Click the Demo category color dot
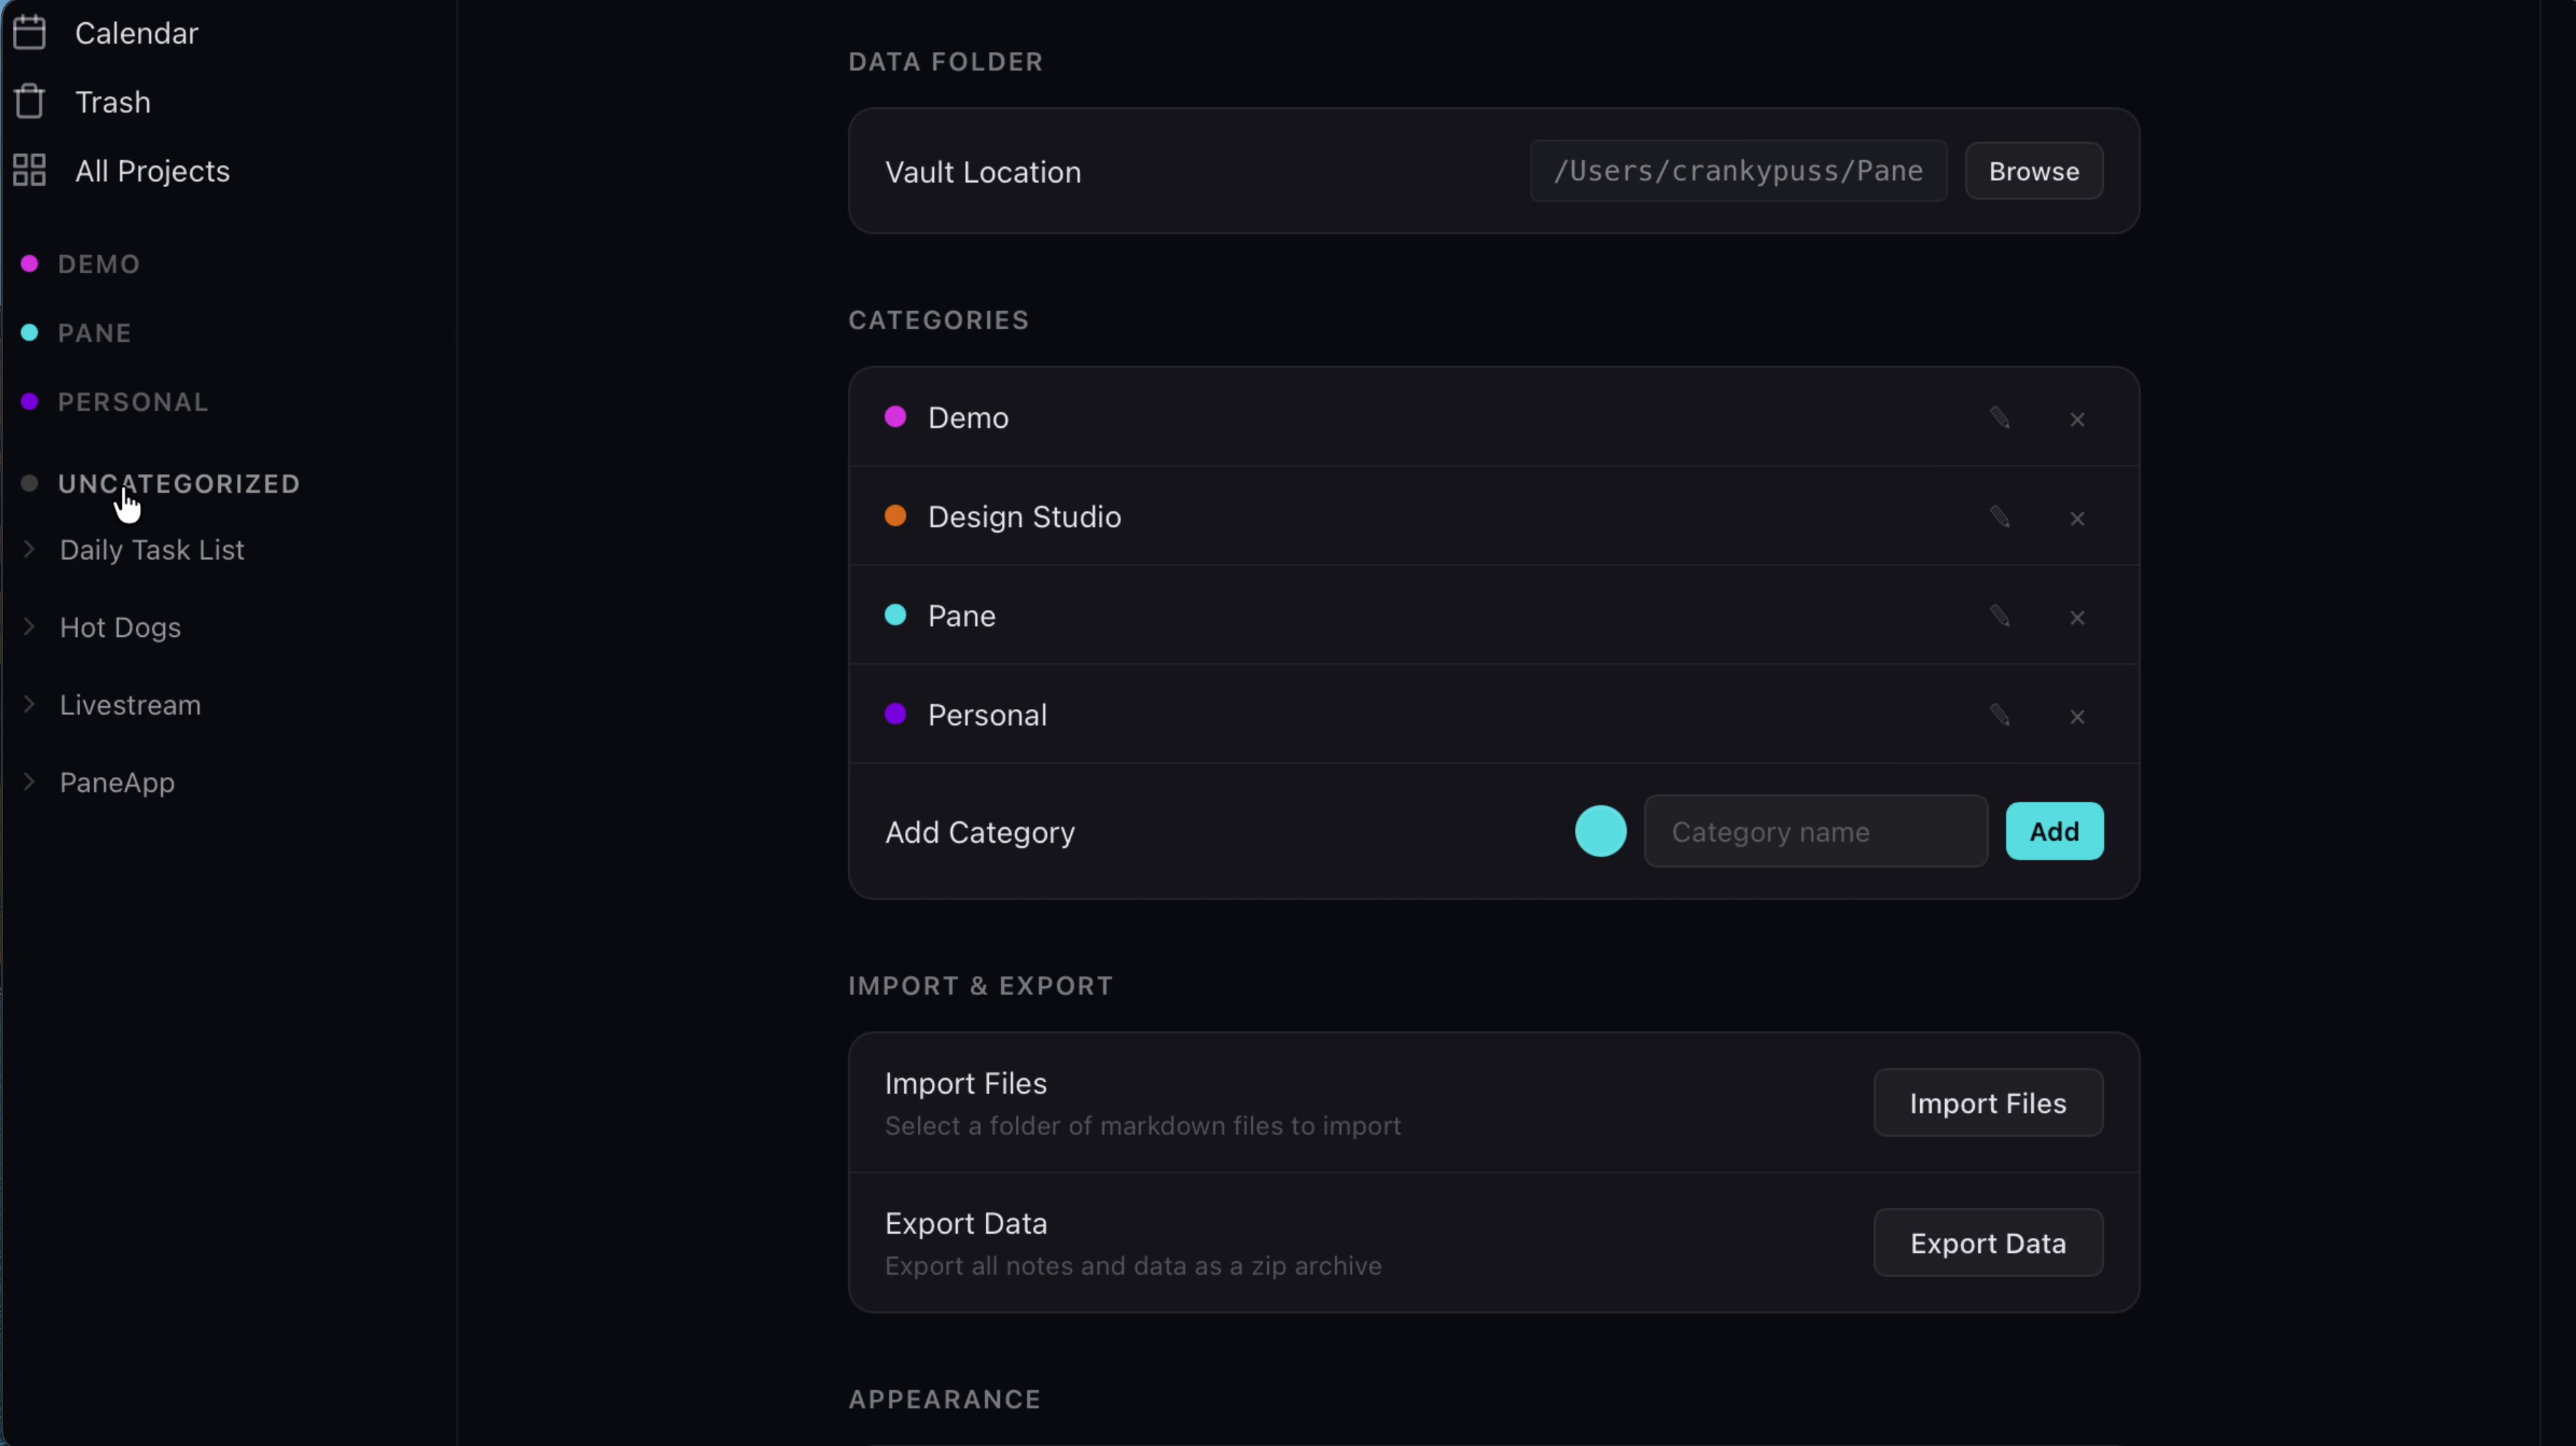The image size is (2576, 1446). click(895, 417)
